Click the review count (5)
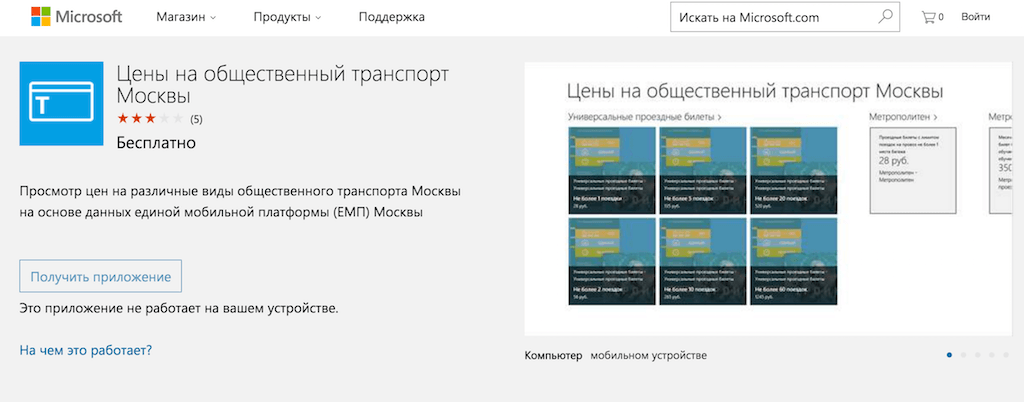Screen dimensions: 1024x402 196,120
